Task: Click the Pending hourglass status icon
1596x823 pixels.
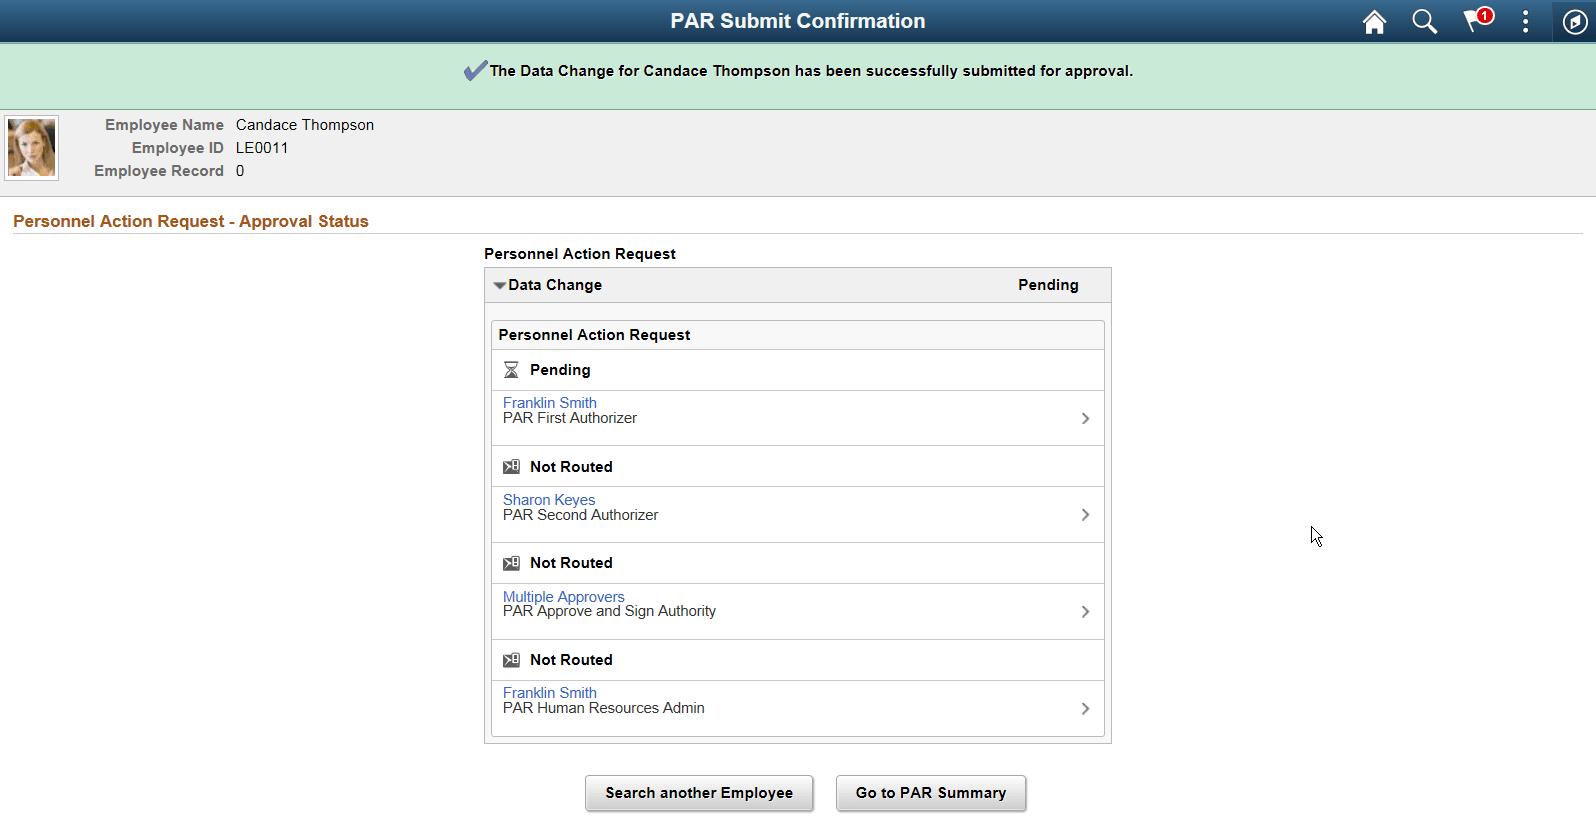Action: click(x=511, y=370)
